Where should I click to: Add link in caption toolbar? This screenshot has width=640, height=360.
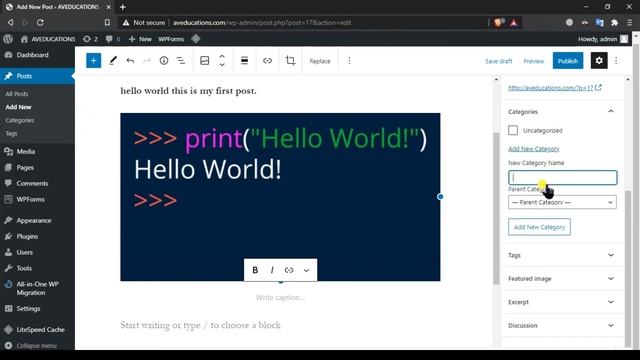[289, 270]
